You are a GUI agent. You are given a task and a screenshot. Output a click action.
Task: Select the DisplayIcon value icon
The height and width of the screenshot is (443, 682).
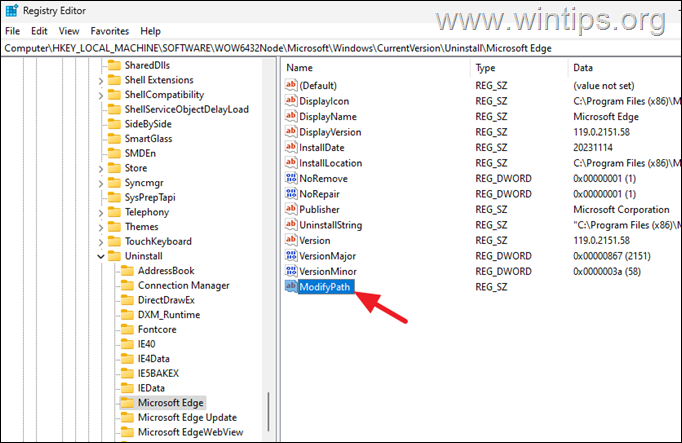291,101
